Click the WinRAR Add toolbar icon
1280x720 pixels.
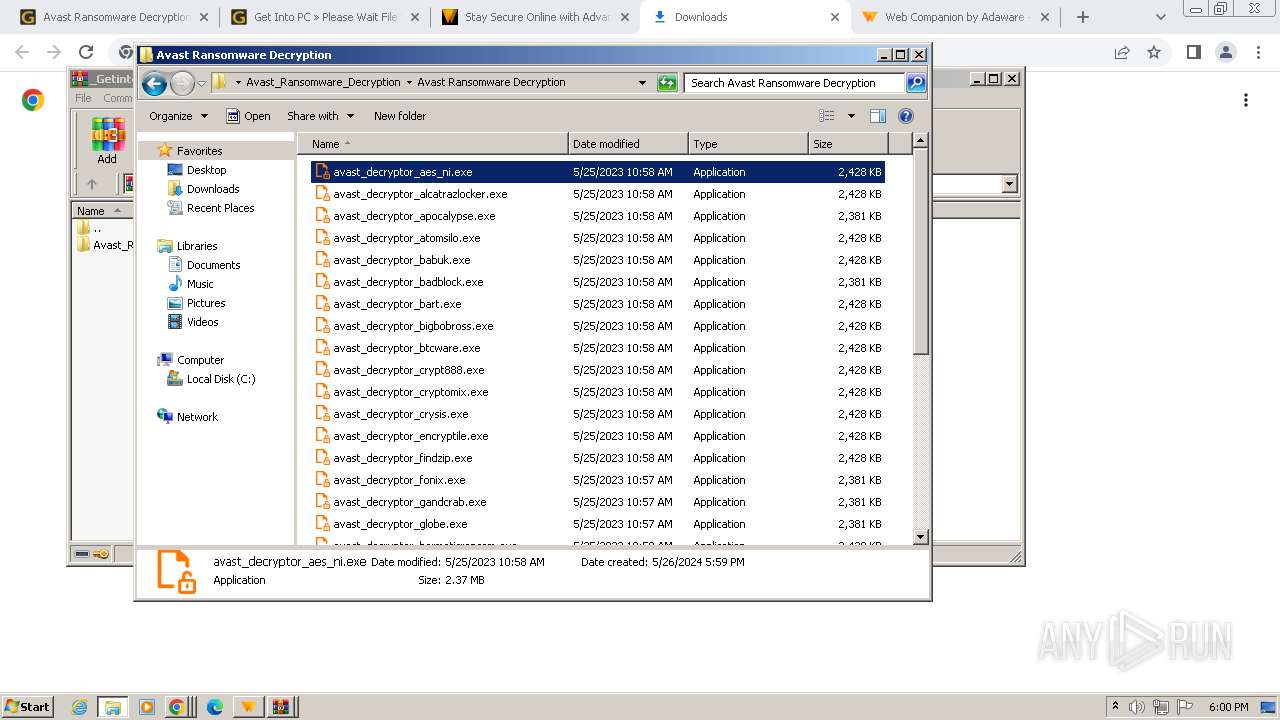click(107, 141)
